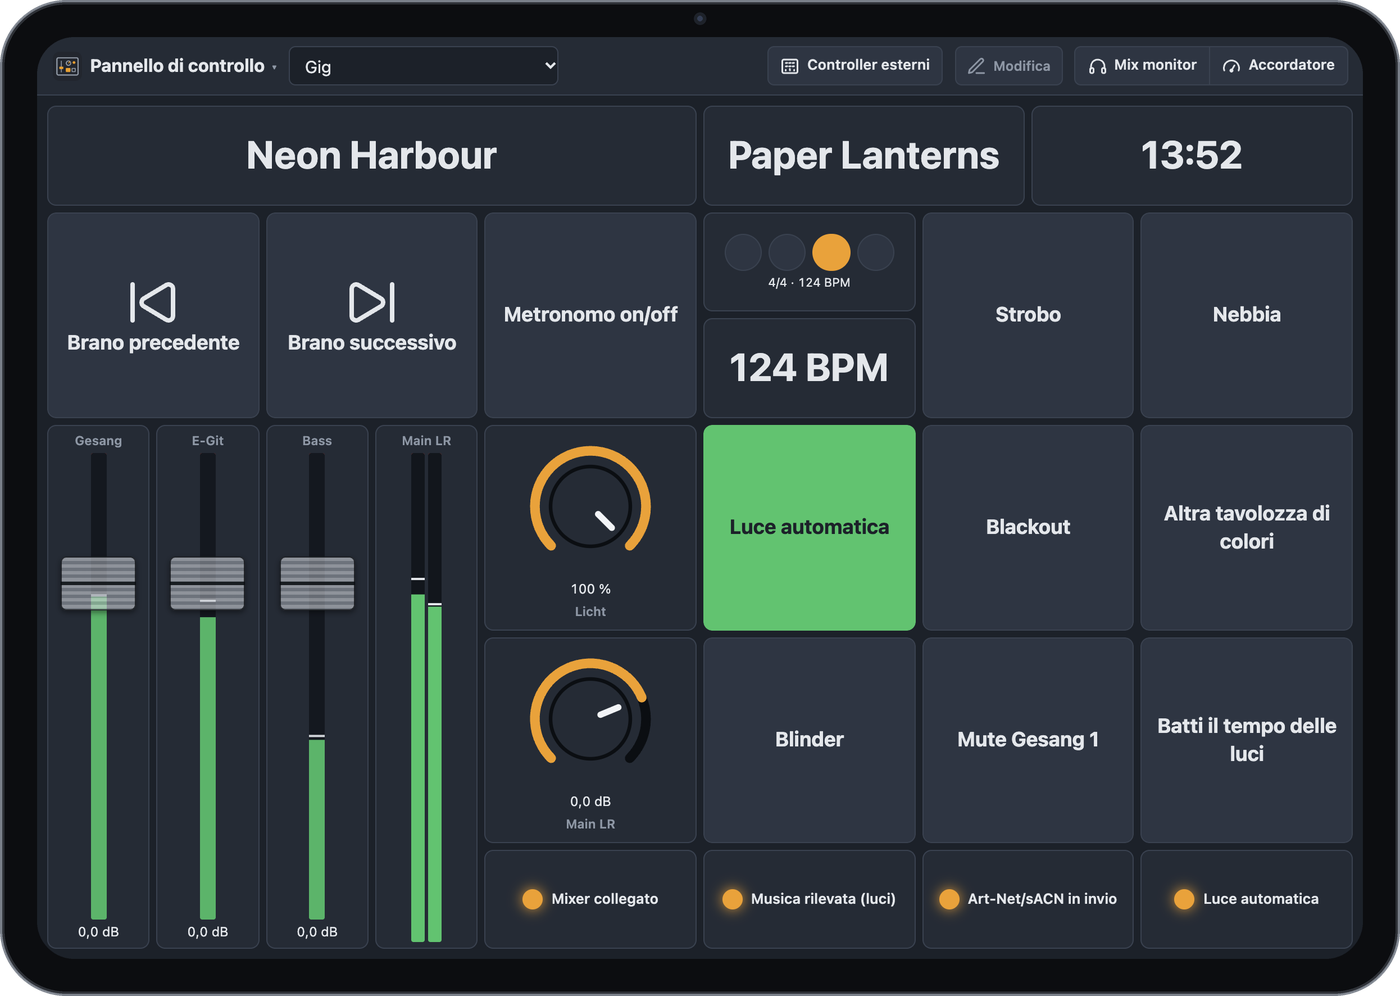Viewport: 1400px width, 996px height.
Task: Click the Neon Harbour song title
Action: coord(372,156)
